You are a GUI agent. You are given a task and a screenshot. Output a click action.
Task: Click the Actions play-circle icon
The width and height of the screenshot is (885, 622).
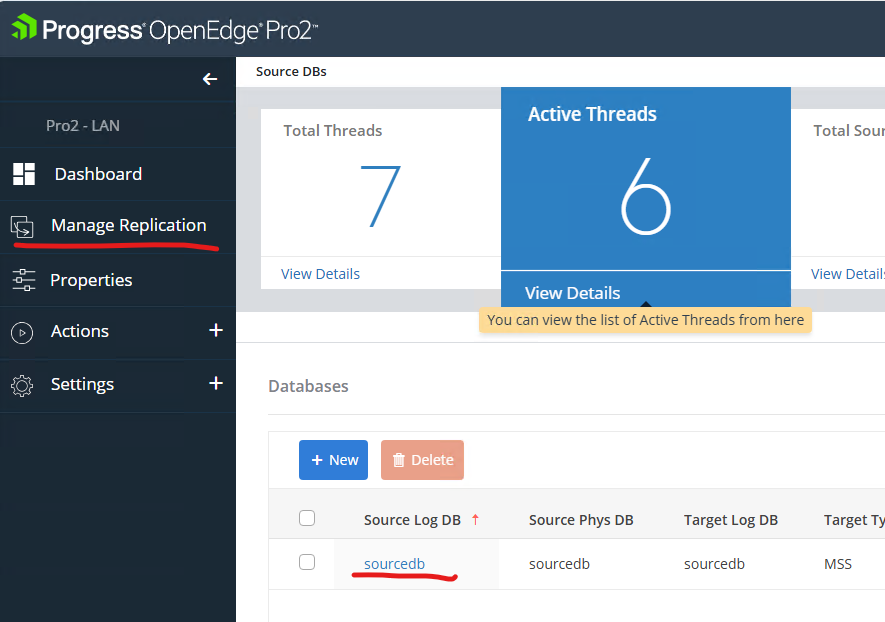[x=23, y=331]
